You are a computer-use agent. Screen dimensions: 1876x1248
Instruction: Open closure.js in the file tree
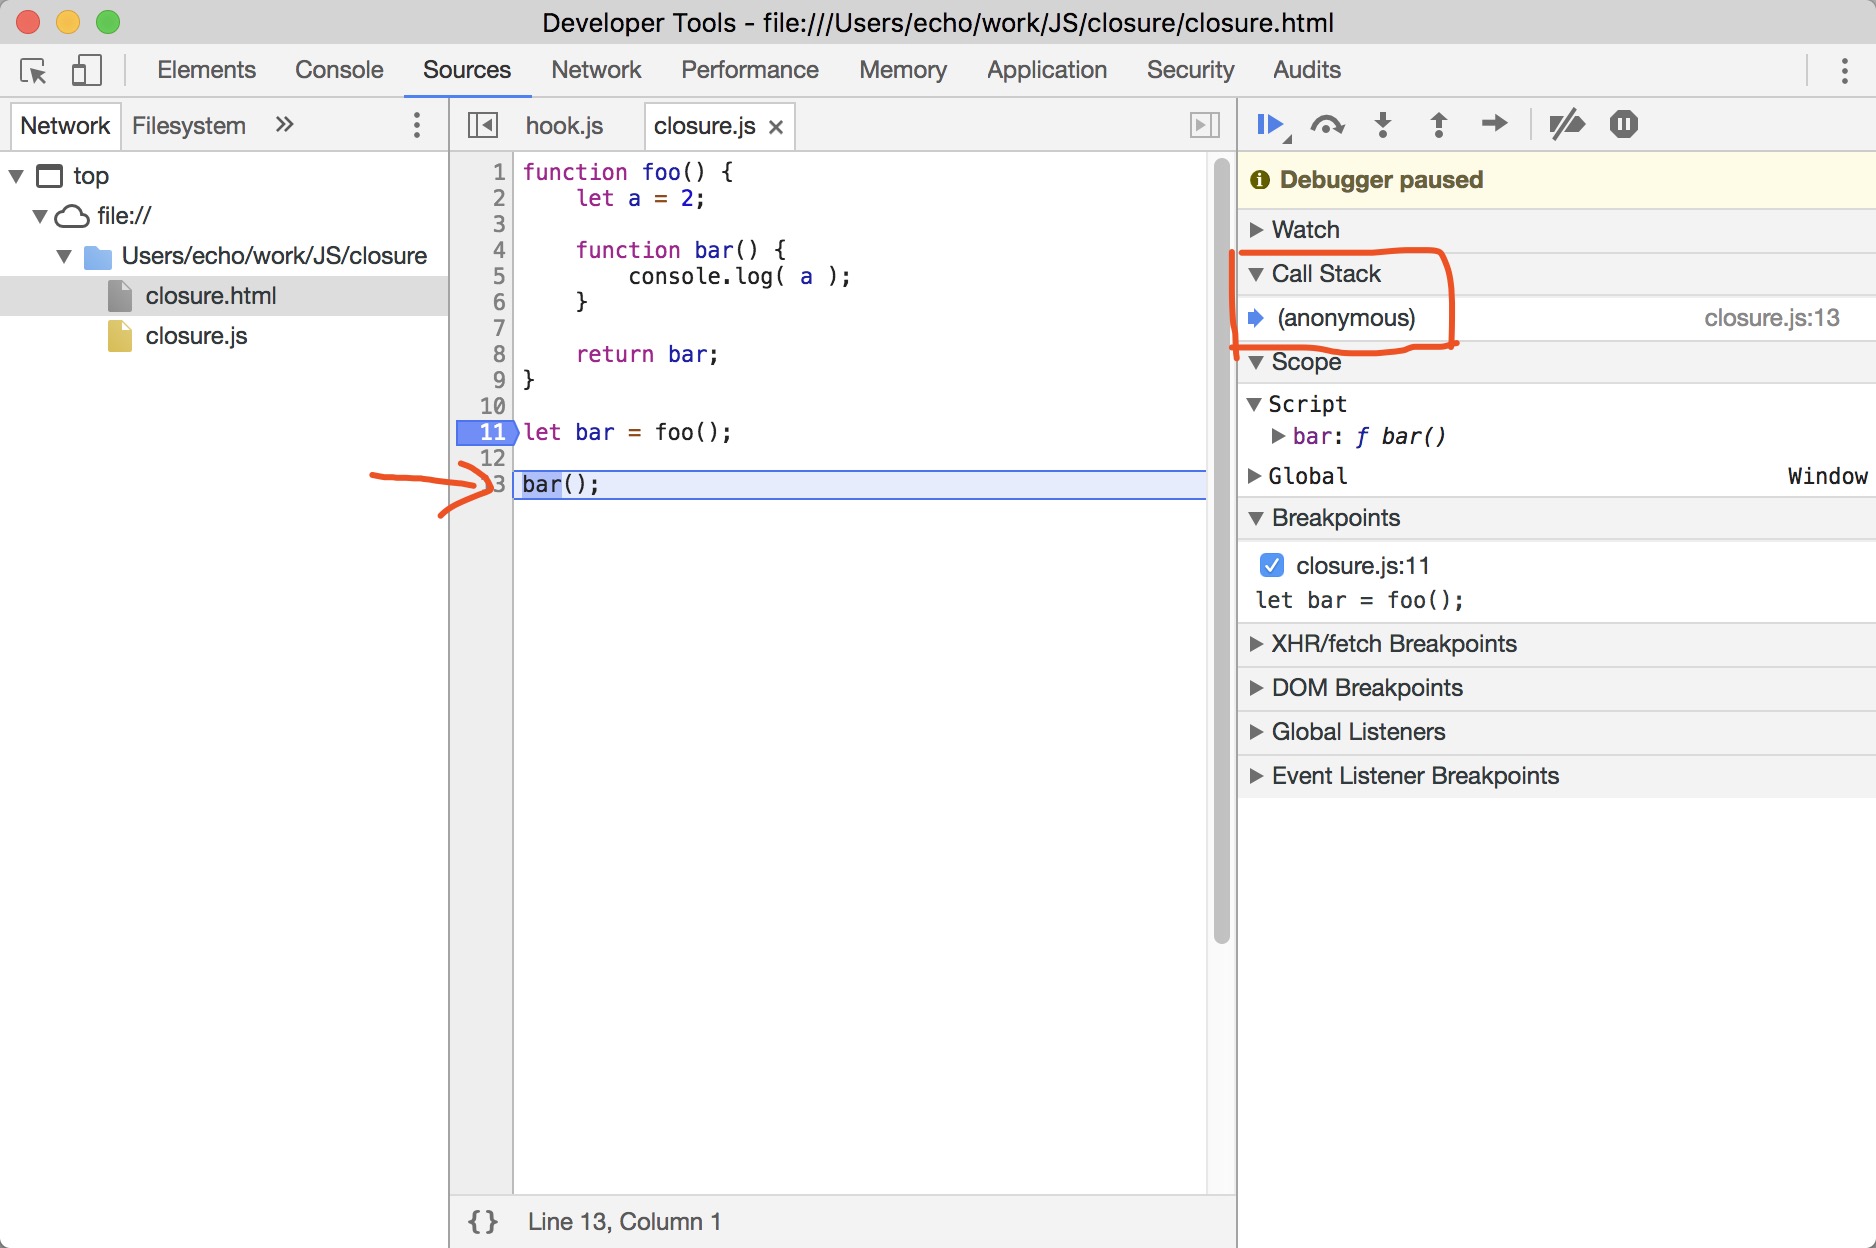(196, 336)
